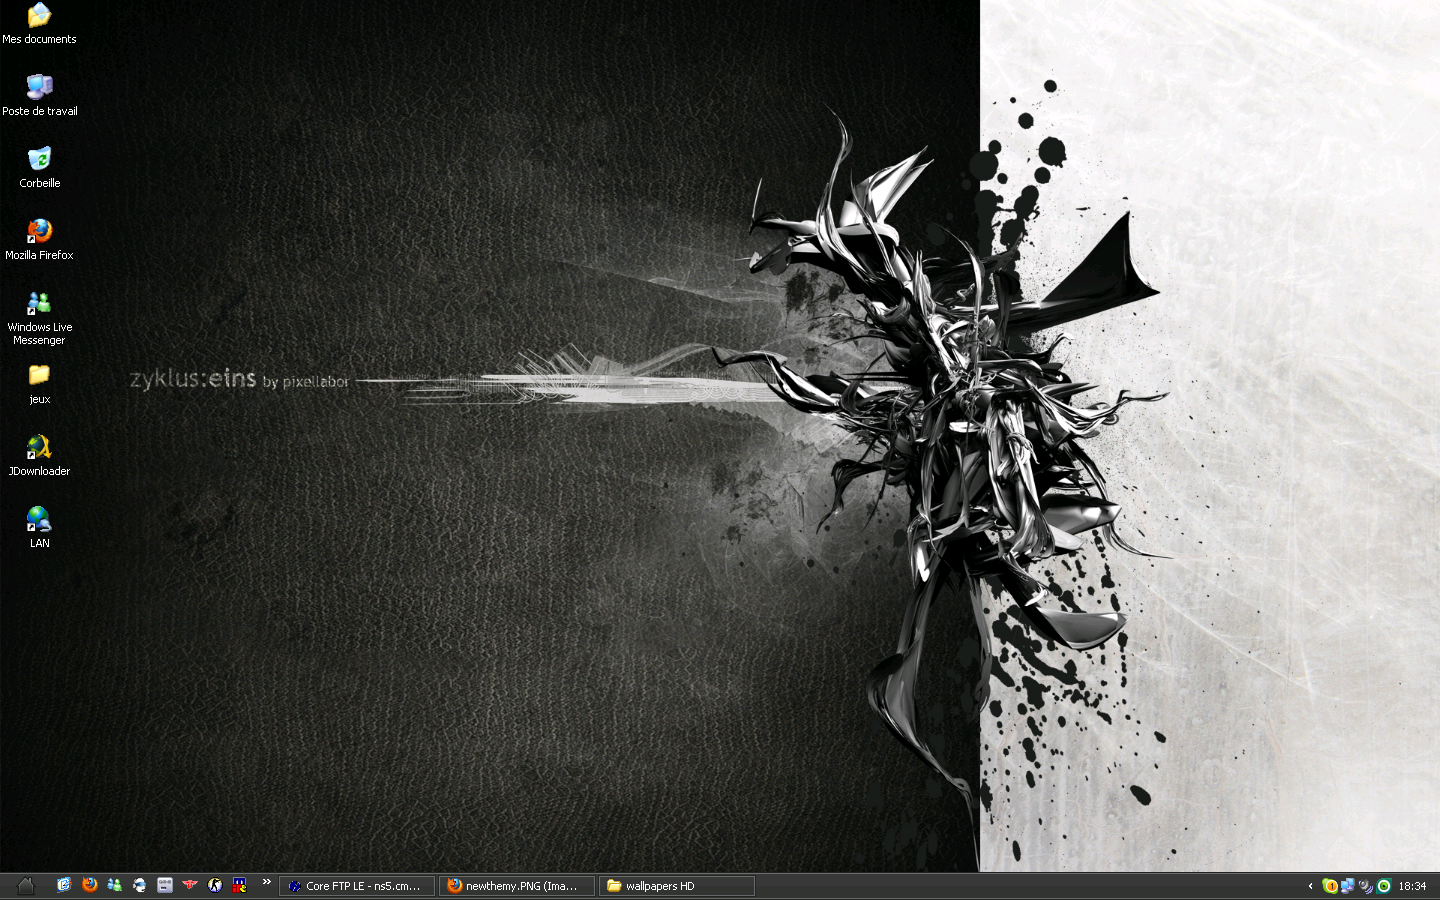Image resolution: width=1440 pixels, height=900 pixels.
Task: Select the JDownloader desktop shortcut
Action: 39,456
